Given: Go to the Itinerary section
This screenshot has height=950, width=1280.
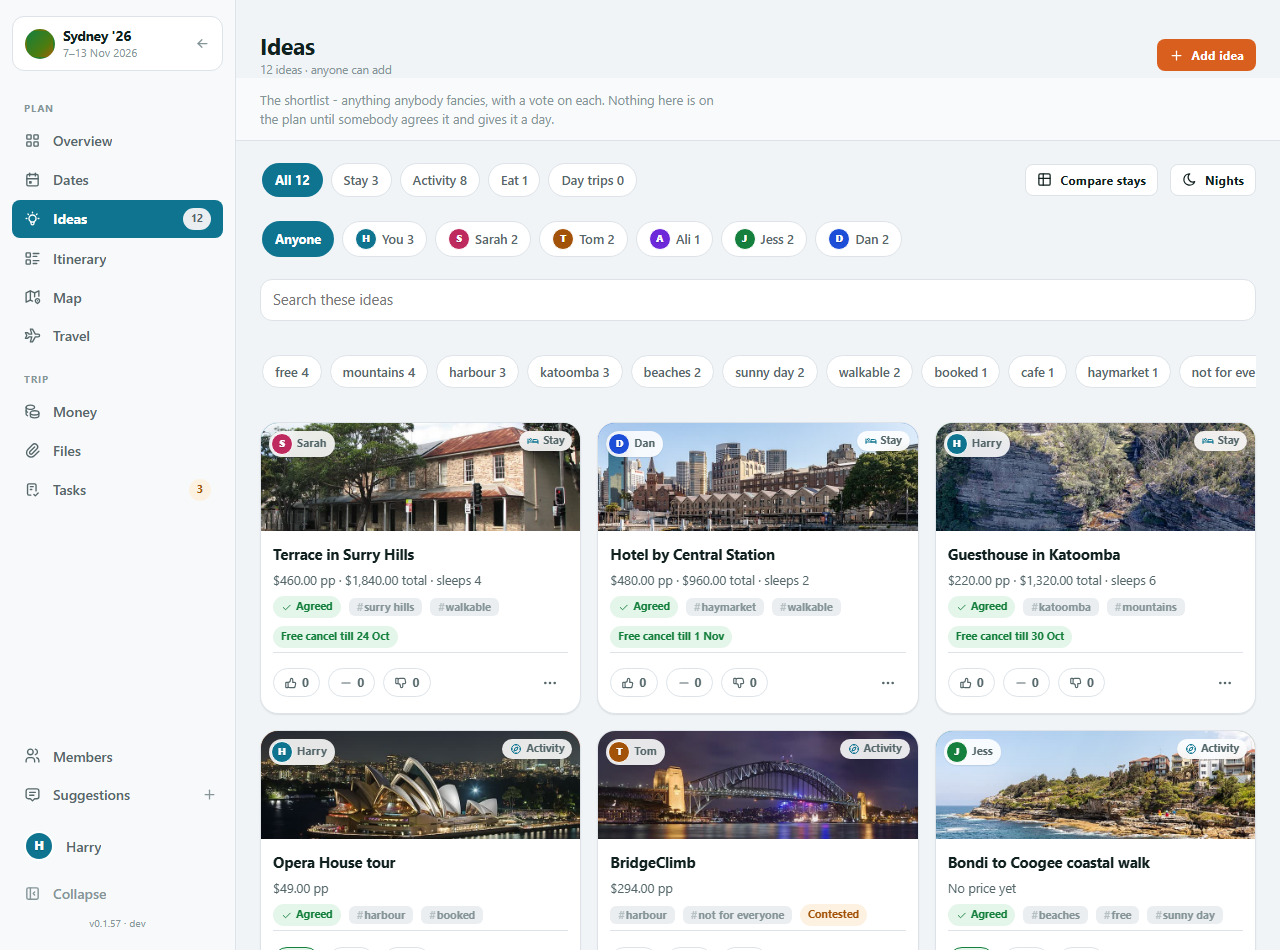Looking at the screenshot, I should pos(117,259).
